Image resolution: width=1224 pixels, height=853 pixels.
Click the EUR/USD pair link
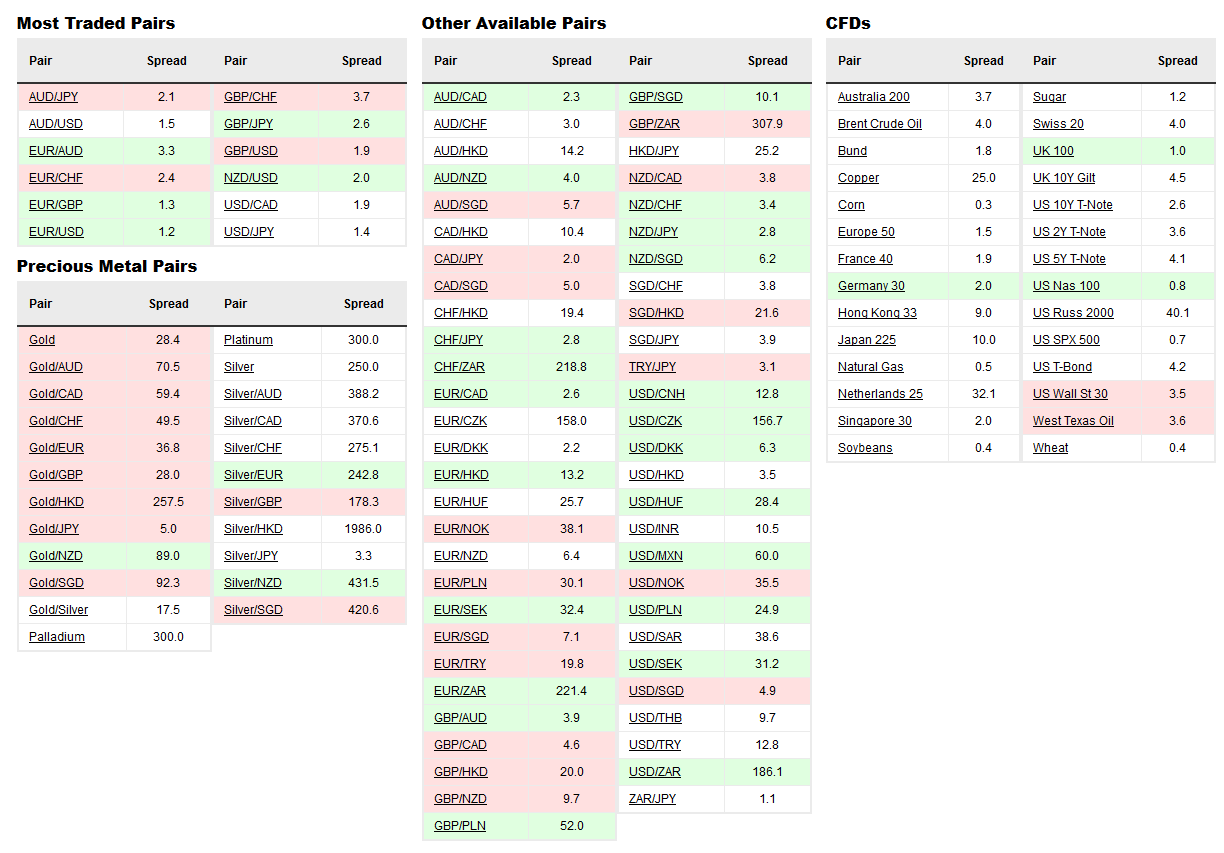point(54,232)
